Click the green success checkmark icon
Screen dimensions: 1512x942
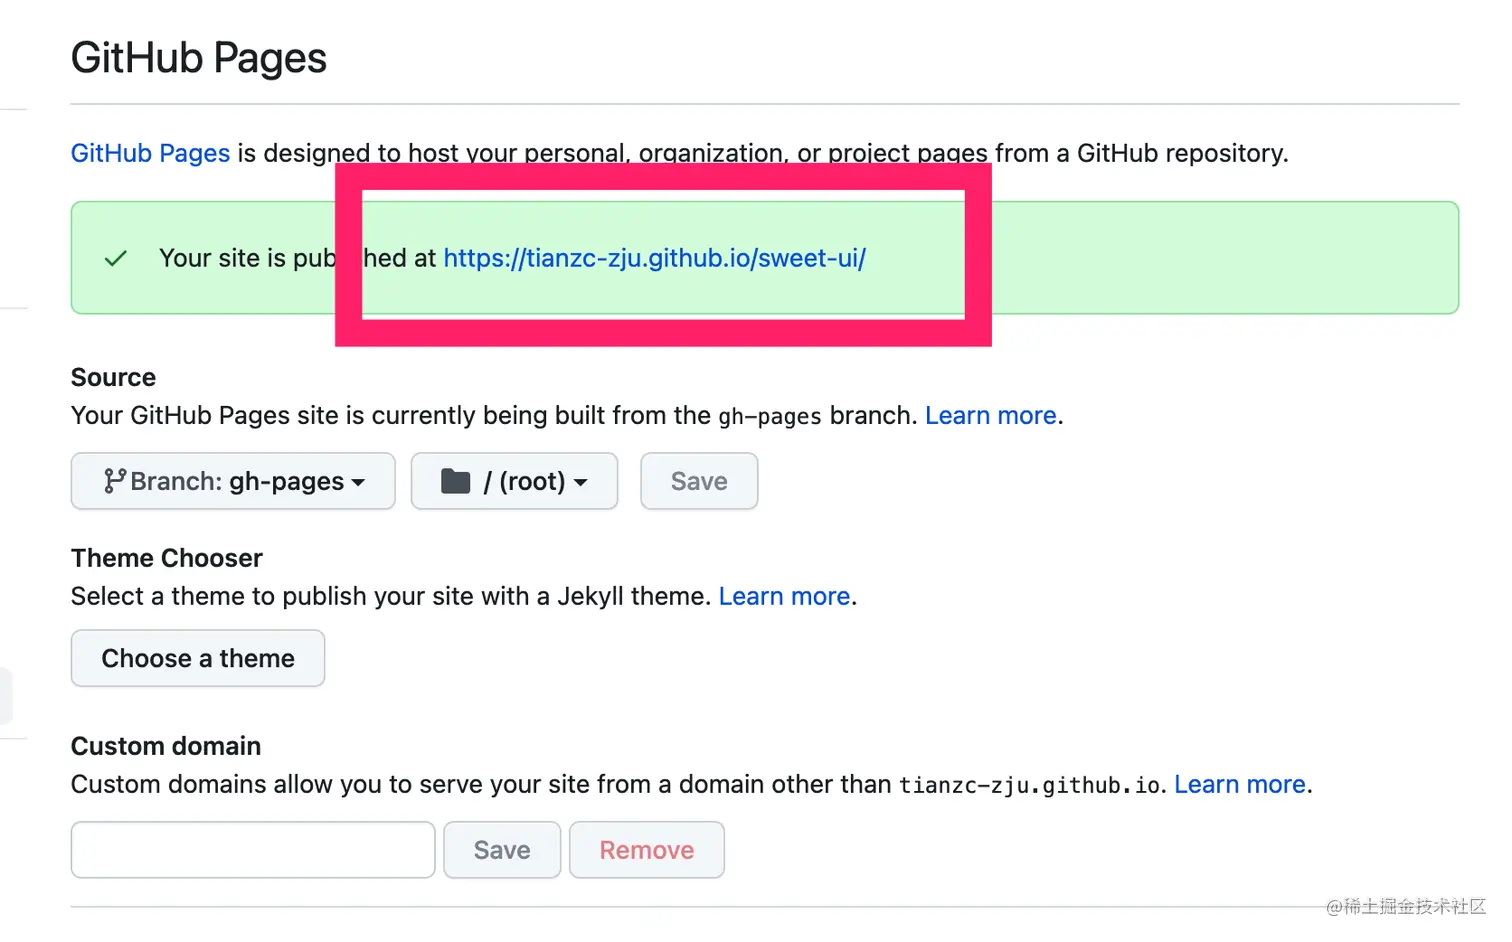116,259
